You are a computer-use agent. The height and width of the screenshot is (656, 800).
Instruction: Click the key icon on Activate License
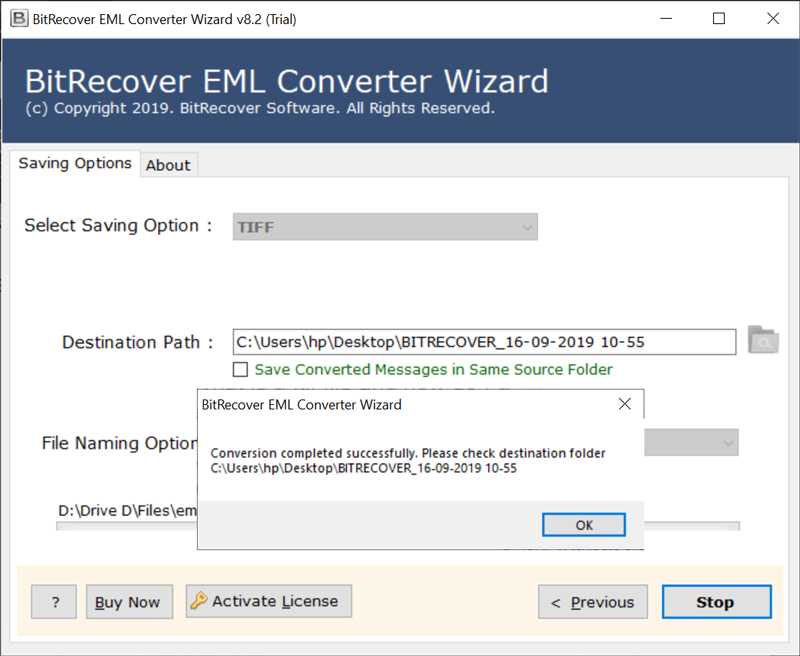198,600
